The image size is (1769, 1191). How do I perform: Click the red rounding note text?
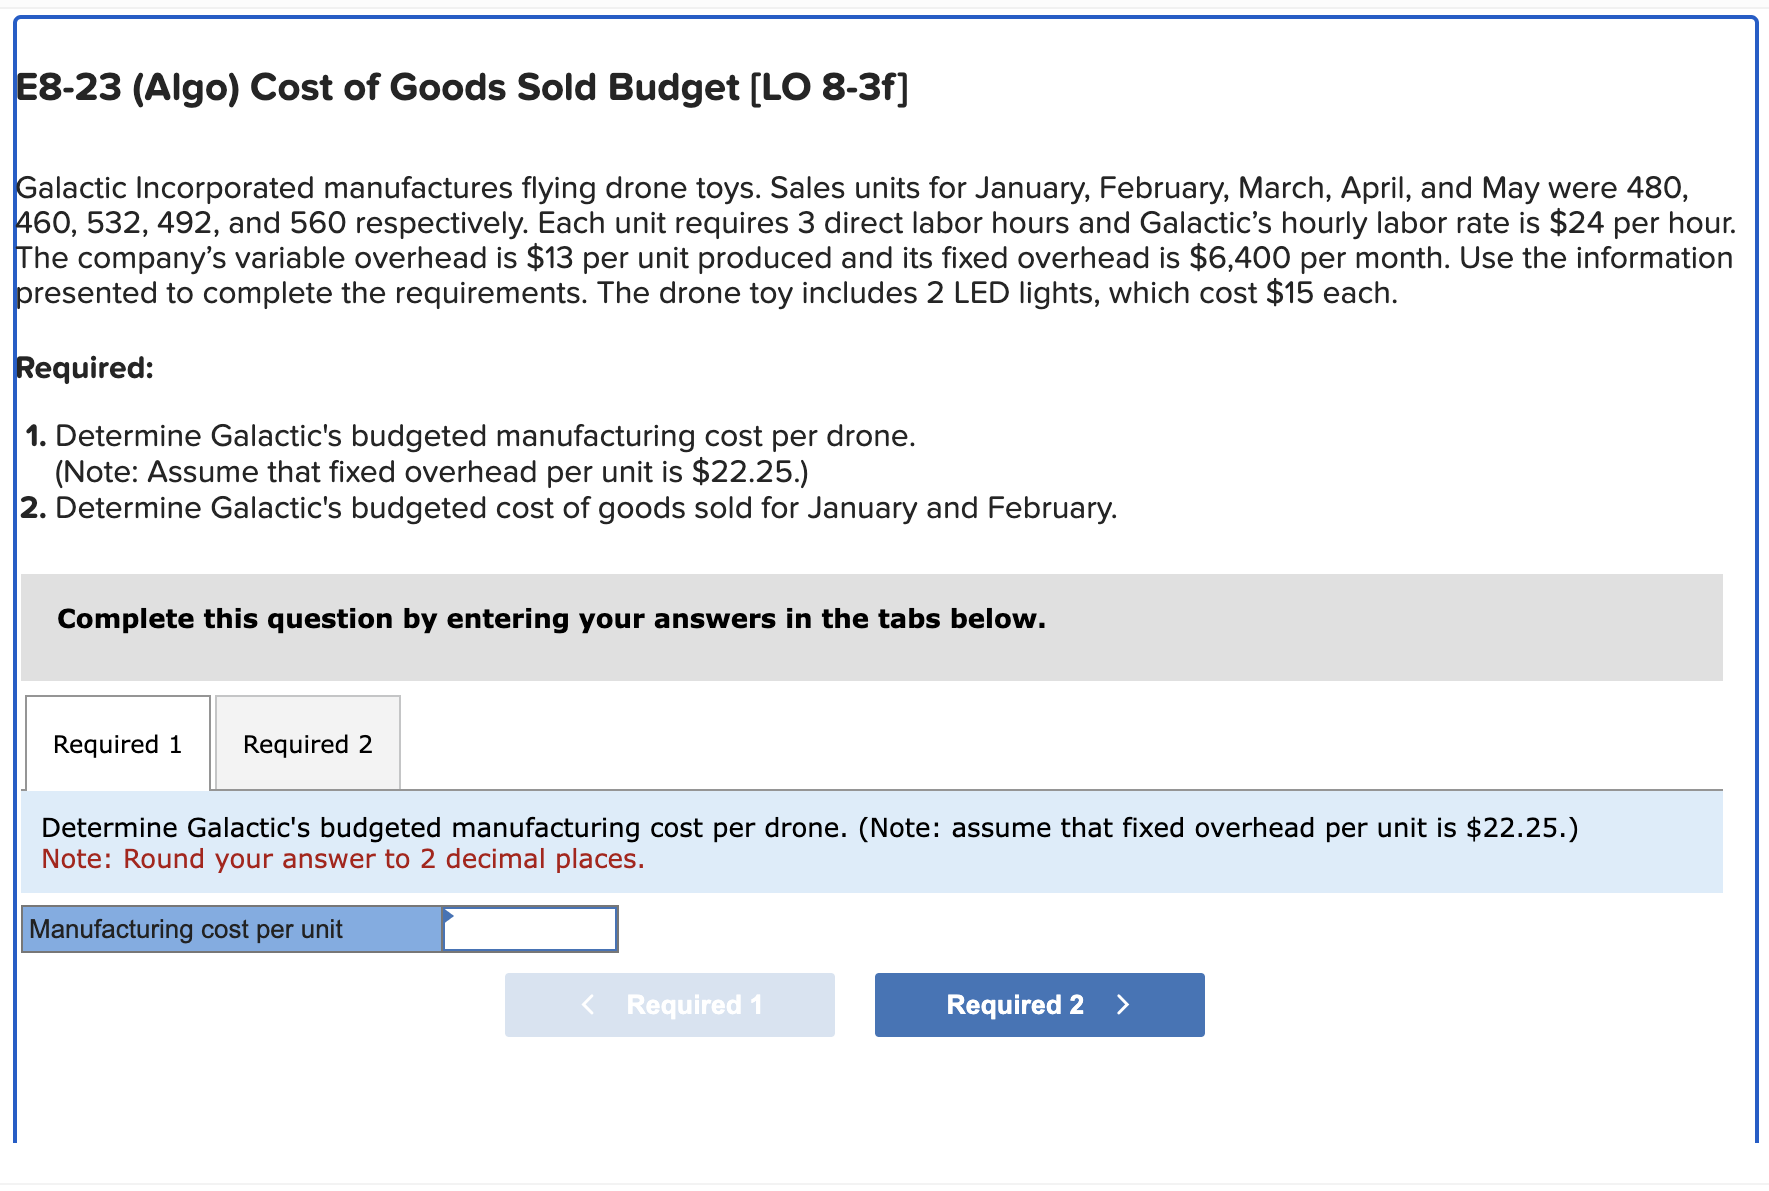click(342, 858)
